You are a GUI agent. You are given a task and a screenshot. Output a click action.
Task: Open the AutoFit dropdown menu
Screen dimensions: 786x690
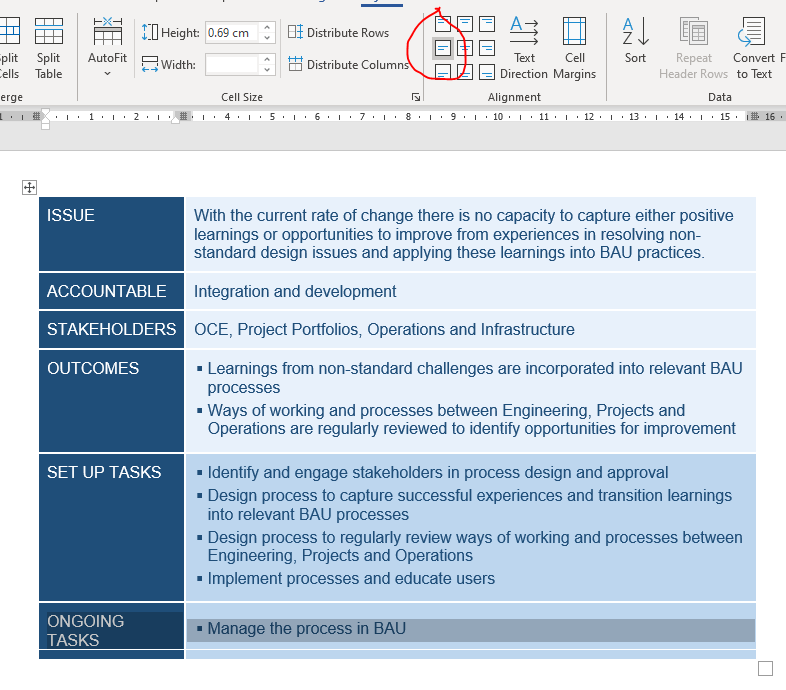(107, 48)
